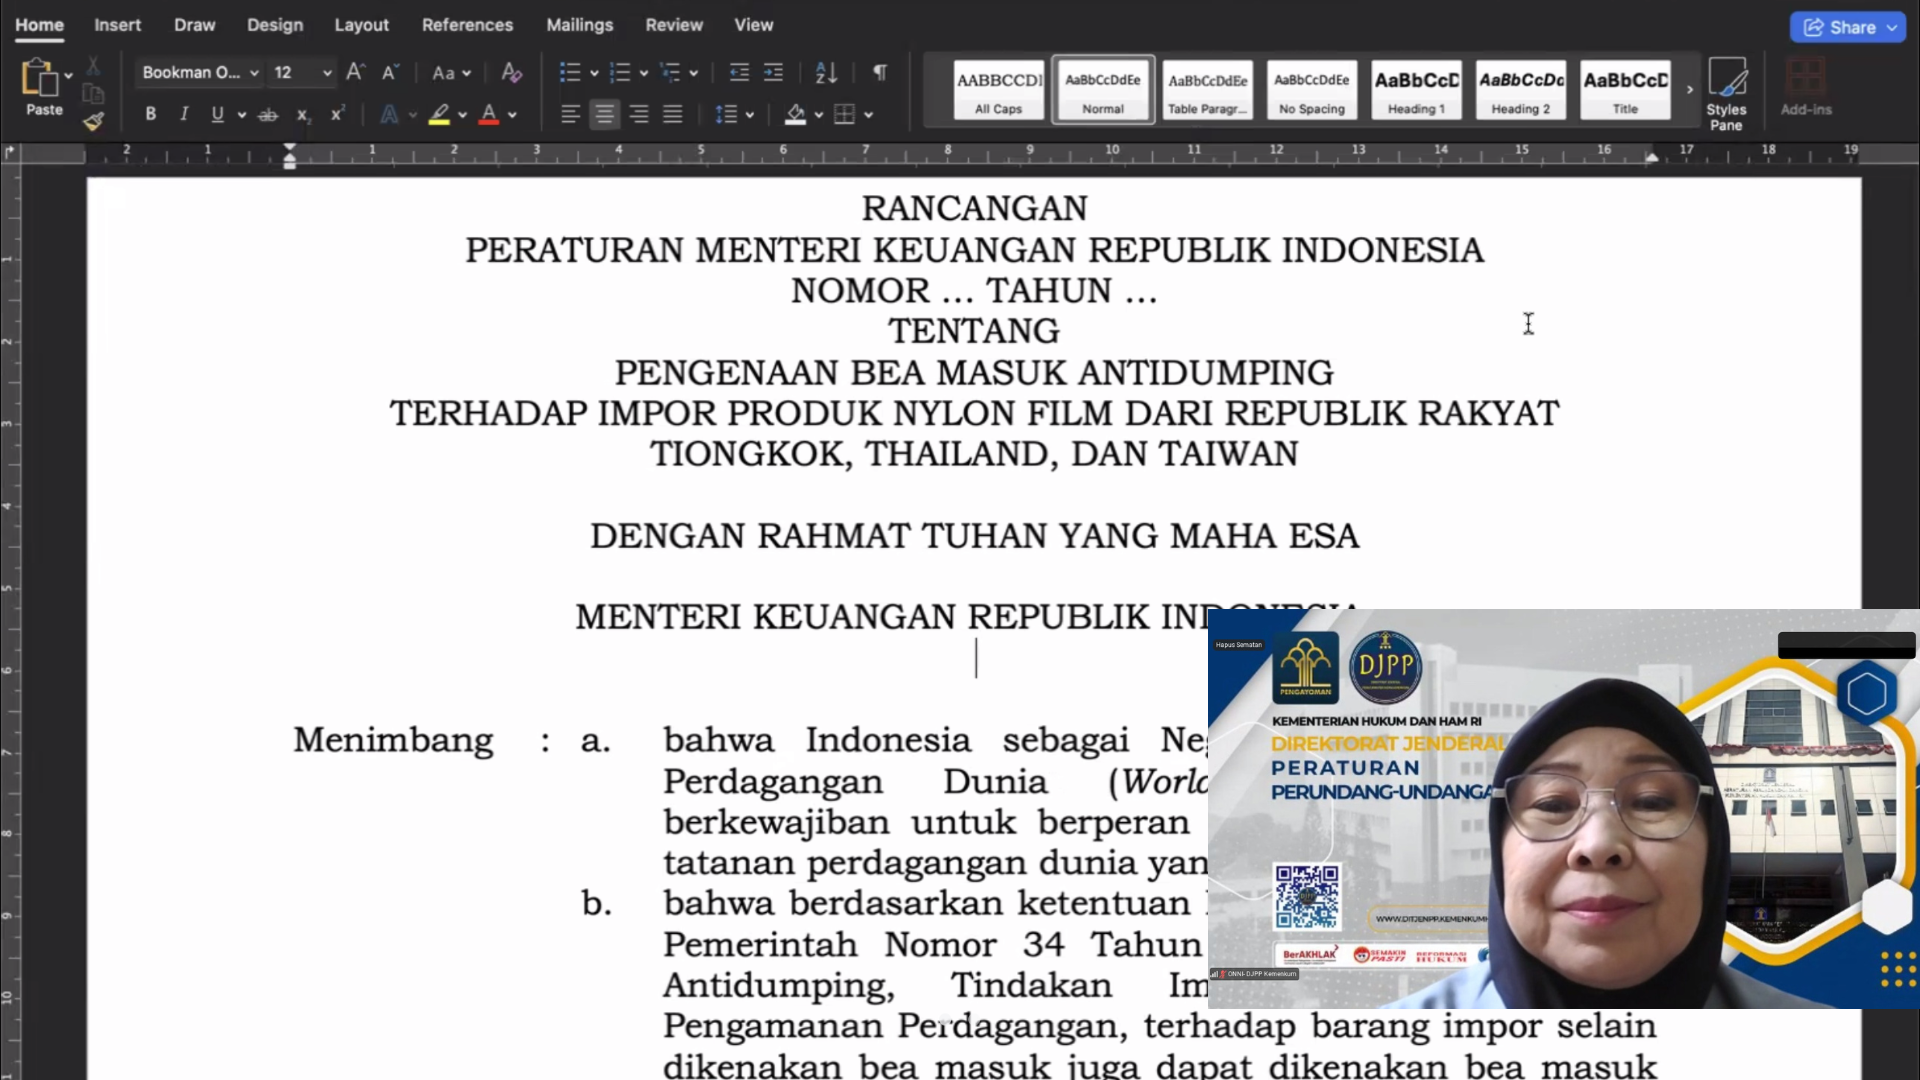Open the References tab
The width and height of the screenshot is (1920, 1080).
pos(467,25)
